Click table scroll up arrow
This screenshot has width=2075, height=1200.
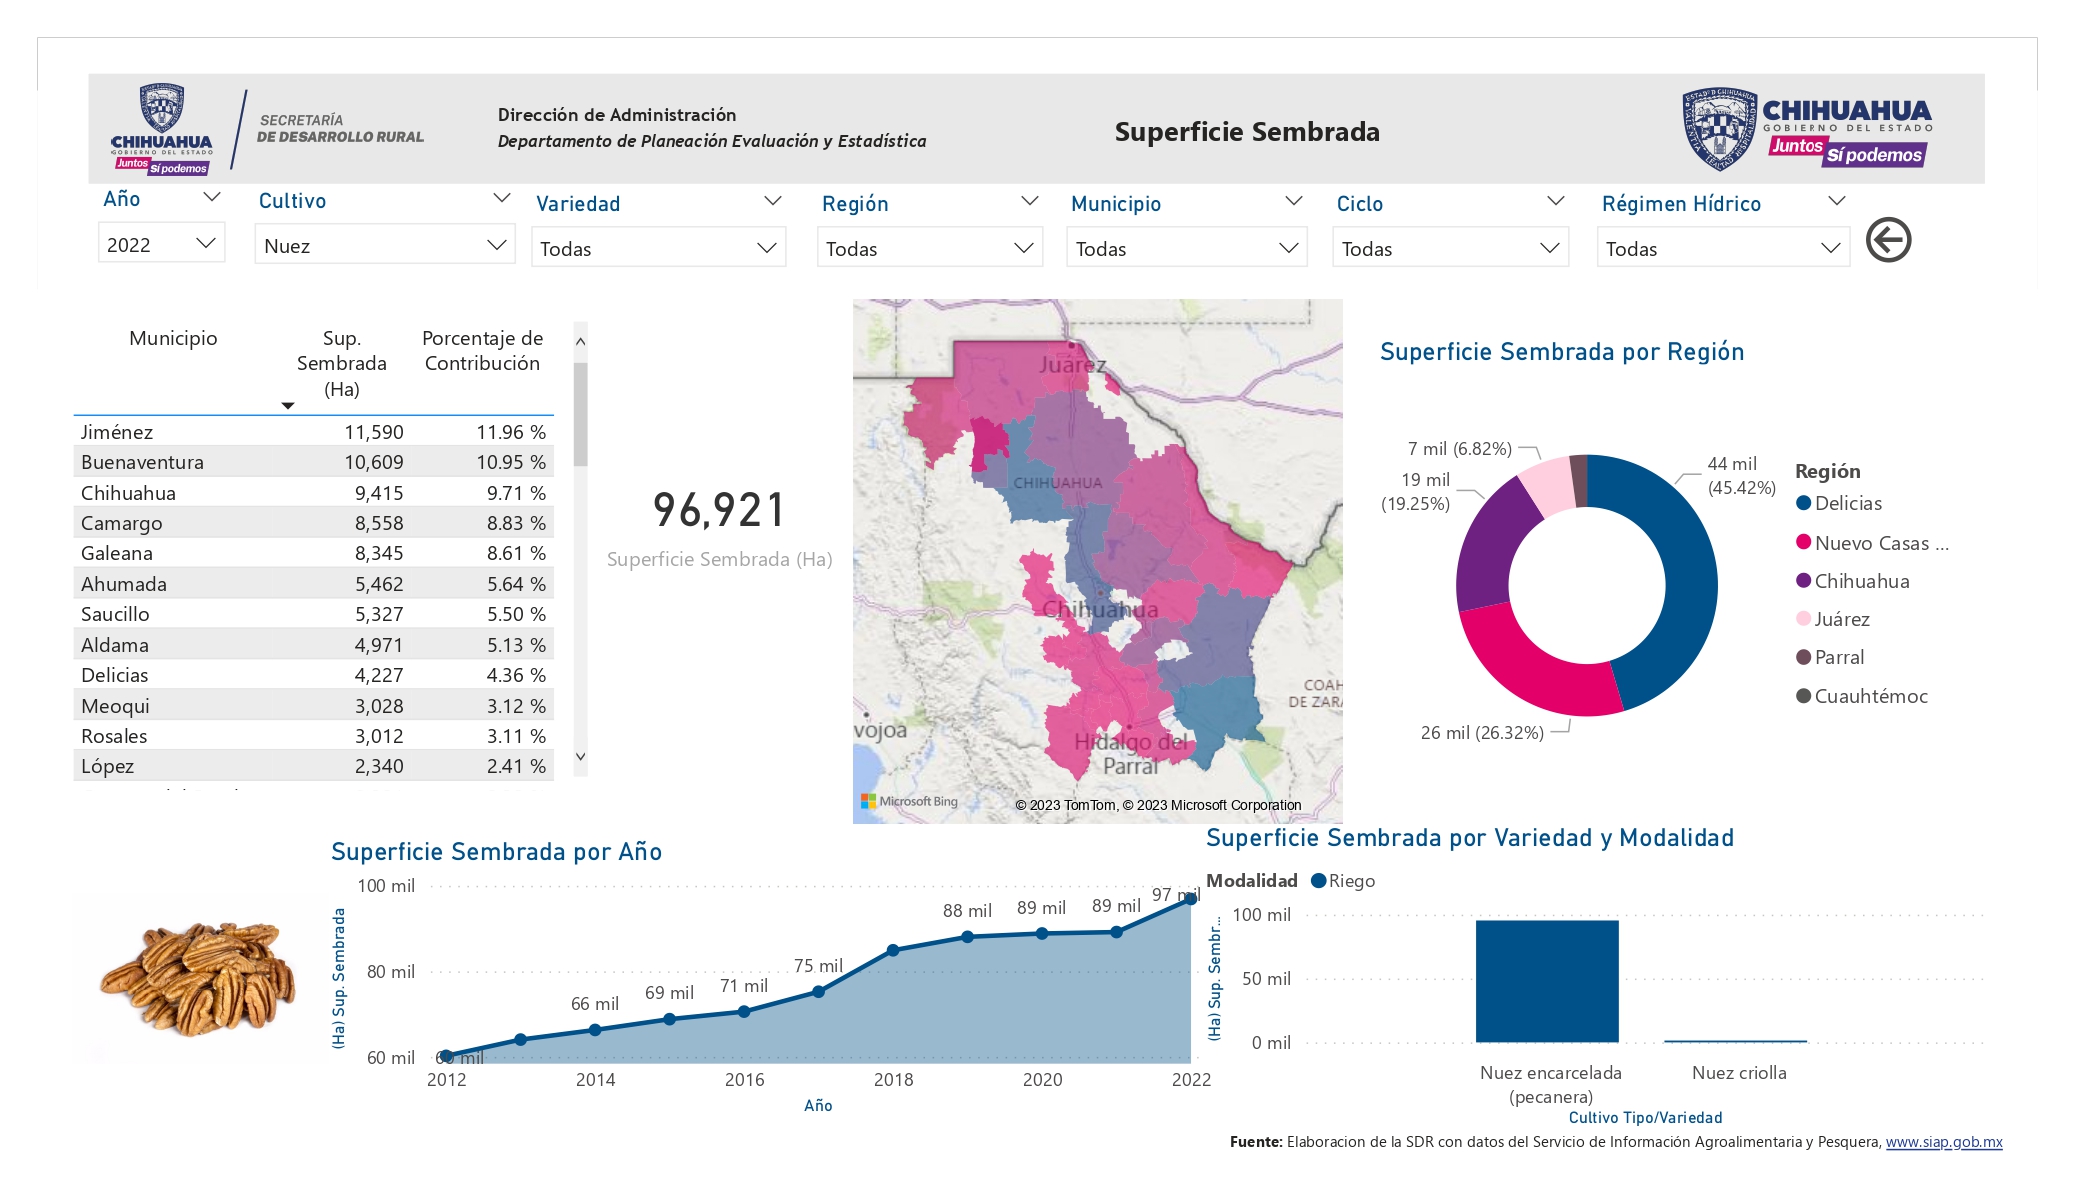(x=580, y=342)
